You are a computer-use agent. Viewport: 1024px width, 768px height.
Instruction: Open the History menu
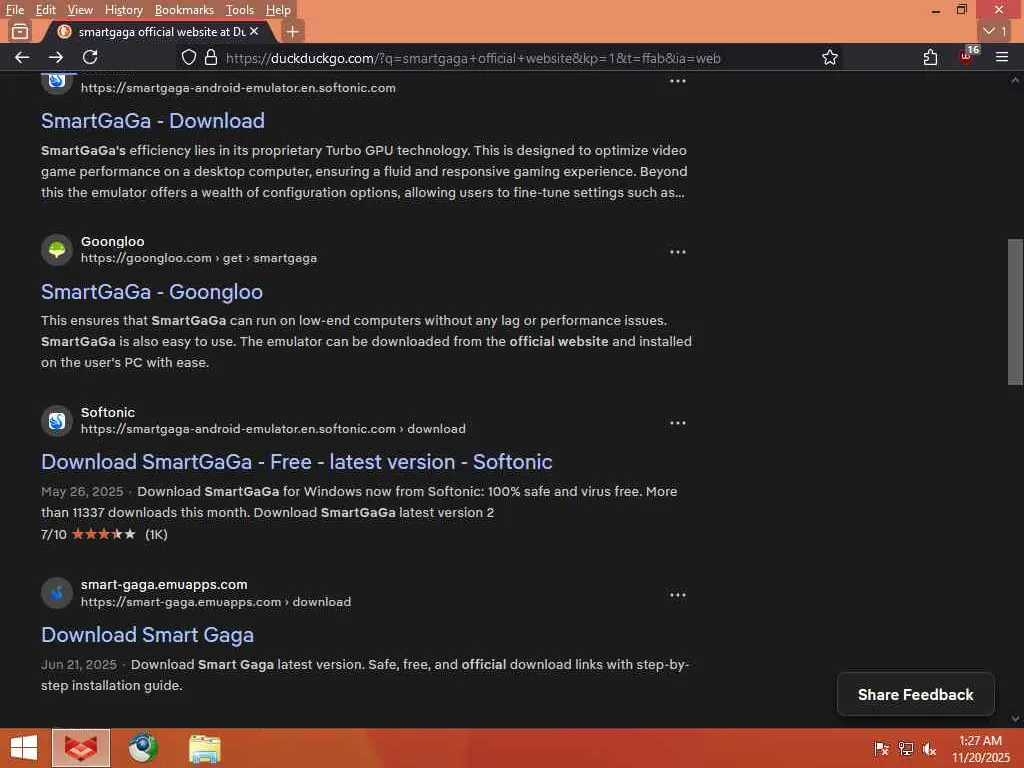pos(123,10)
